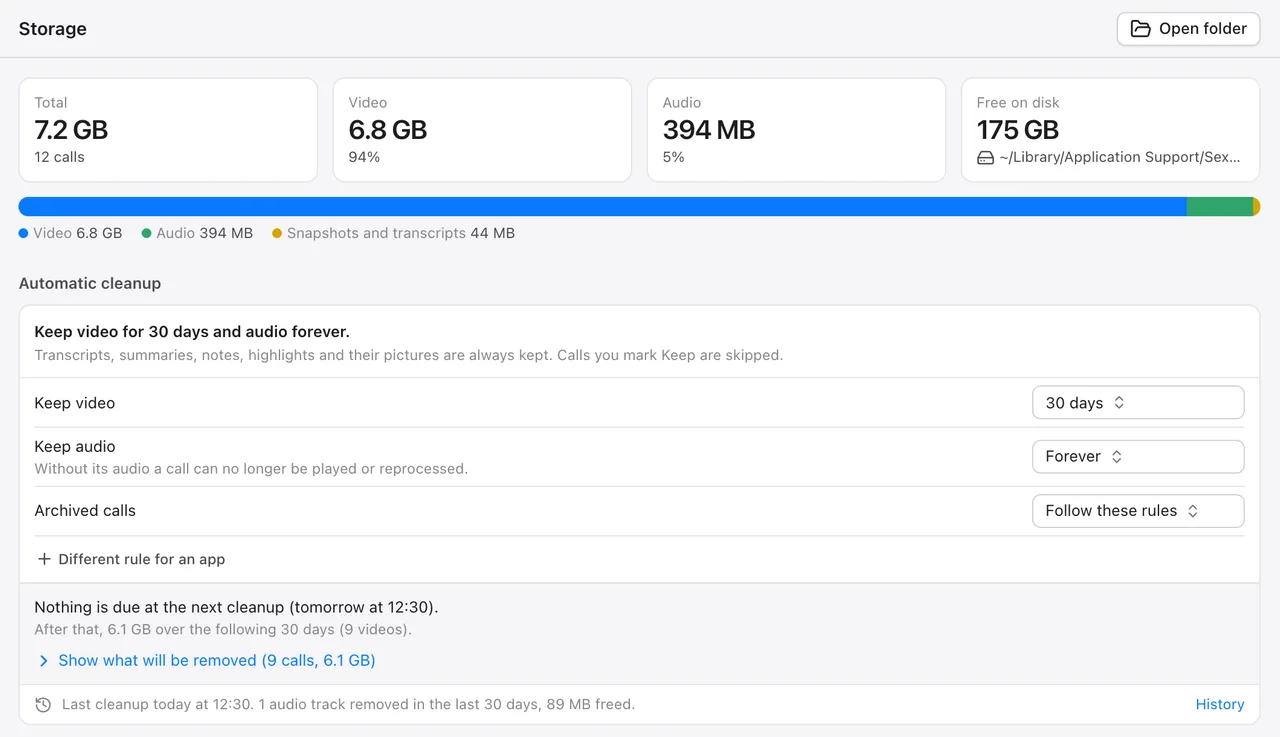Screen dimensions: 1280x737
Task: Click the Archived calls row label
Action: coord(85,510)
